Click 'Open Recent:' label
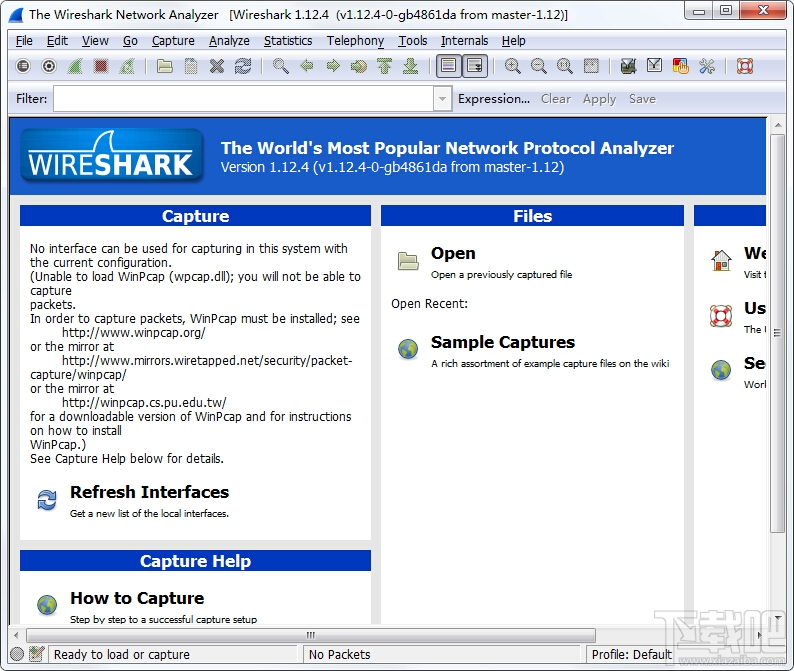This screenshot has height=671, width=794. coord(429,304)
